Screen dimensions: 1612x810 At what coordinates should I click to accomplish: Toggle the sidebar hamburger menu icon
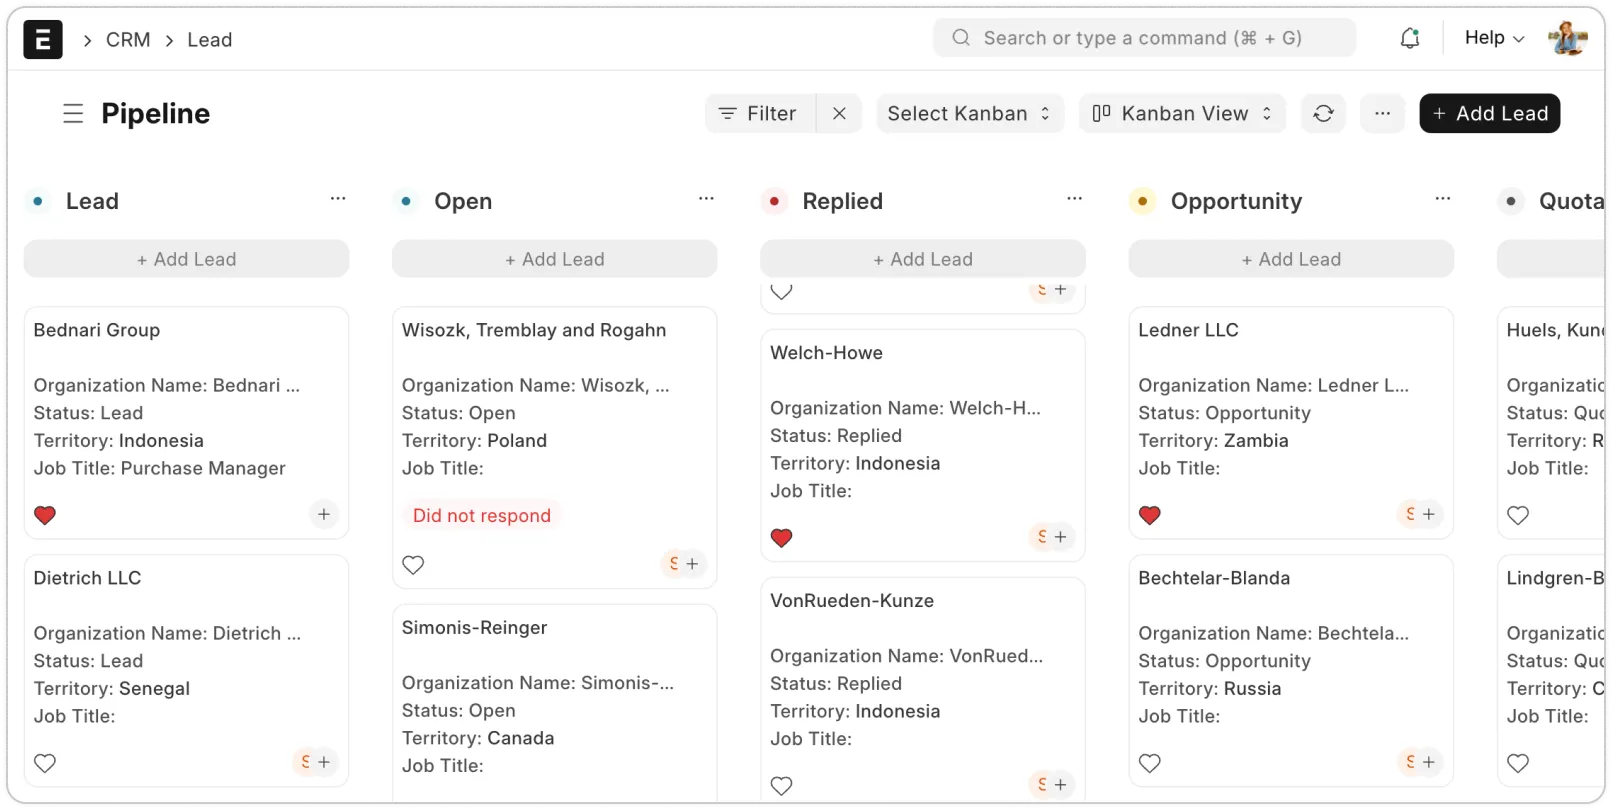pos(73,114)
